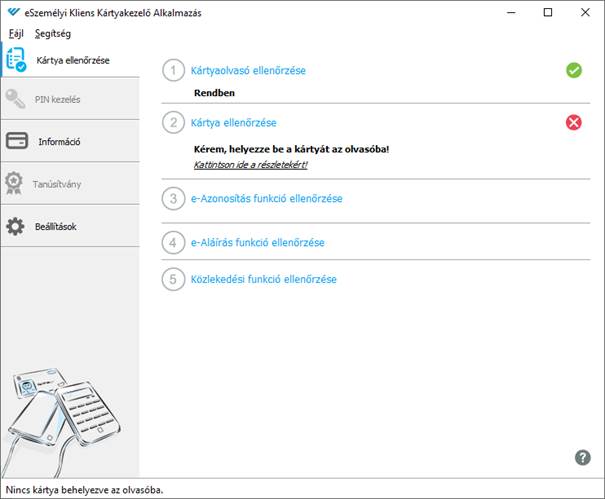Minimize the eSzemélyi Kliens window

click(x=511, y=12)
